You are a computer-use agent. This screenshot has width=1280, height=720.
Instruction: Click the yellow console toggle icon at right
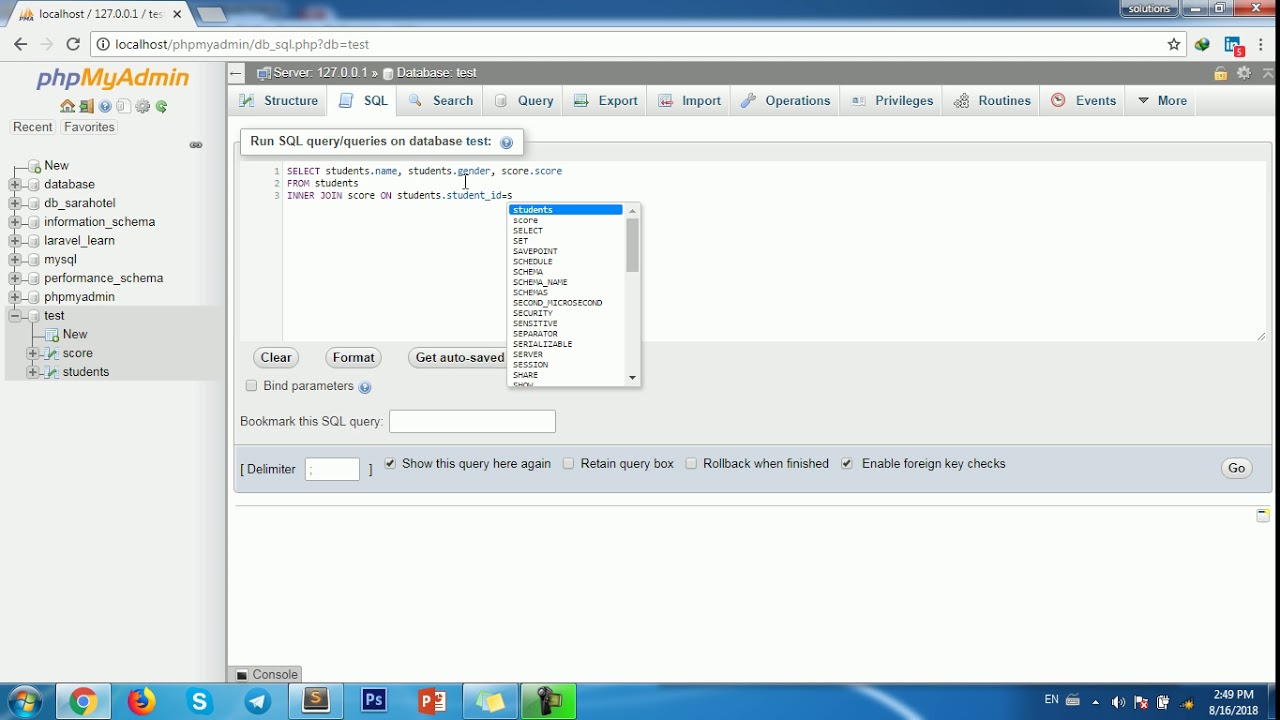point(1263,515)
